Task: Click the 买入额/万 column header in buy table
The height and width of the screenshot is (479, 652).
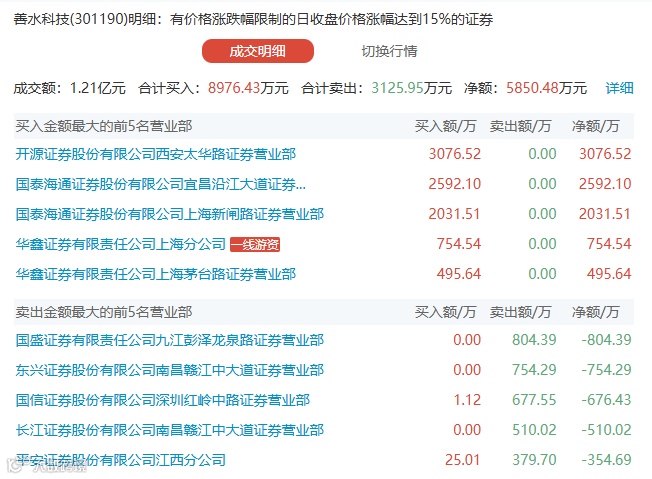Action: (x=445, y=126)
